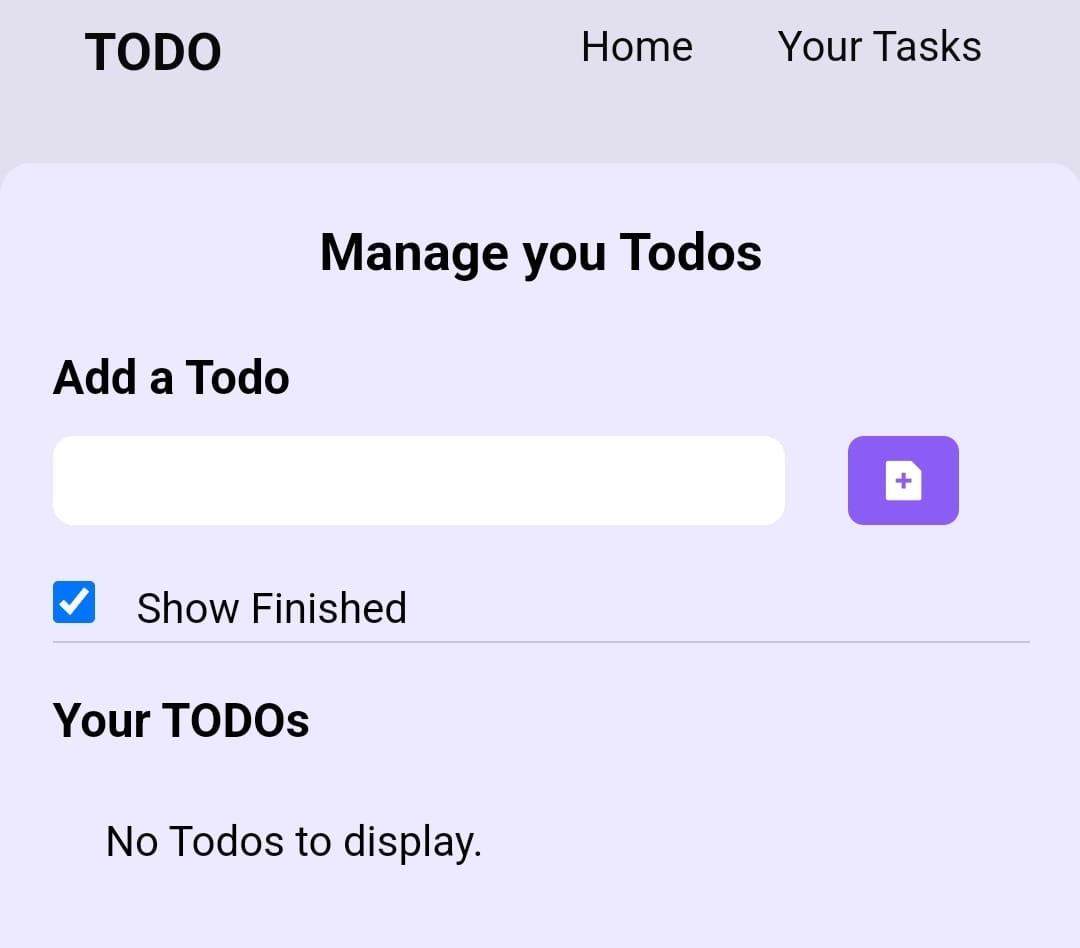Click the Manage you Todos heading
Image resolution: width=1080 pixels, height=948 pixels.
click(x=540, y=252)
